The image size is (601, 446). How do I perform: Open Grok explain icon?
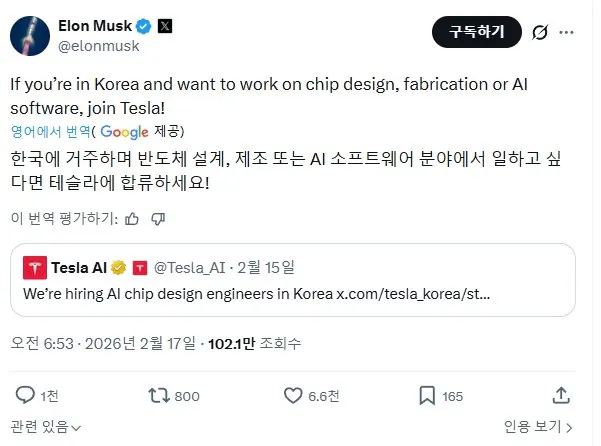coord(539,33)
